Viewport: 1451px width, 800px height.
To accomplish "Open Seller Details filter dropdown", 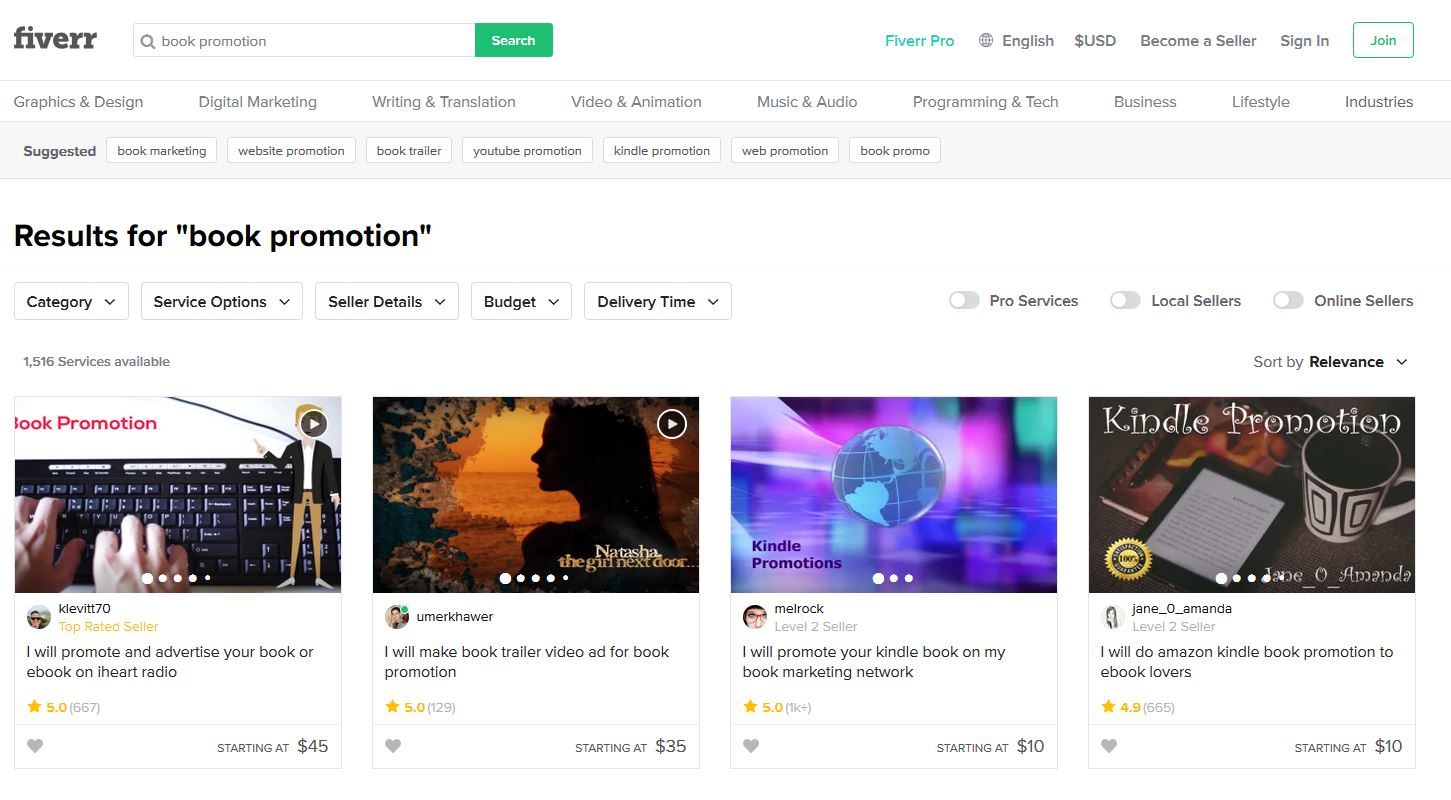I will [x=387, y=301].
